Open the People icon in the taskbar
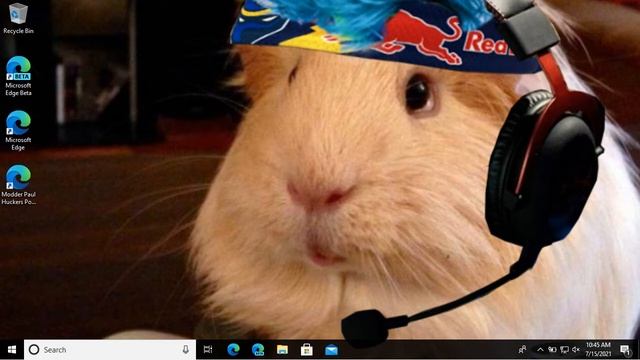The image size is (640, 360). (x=522, y=349)
